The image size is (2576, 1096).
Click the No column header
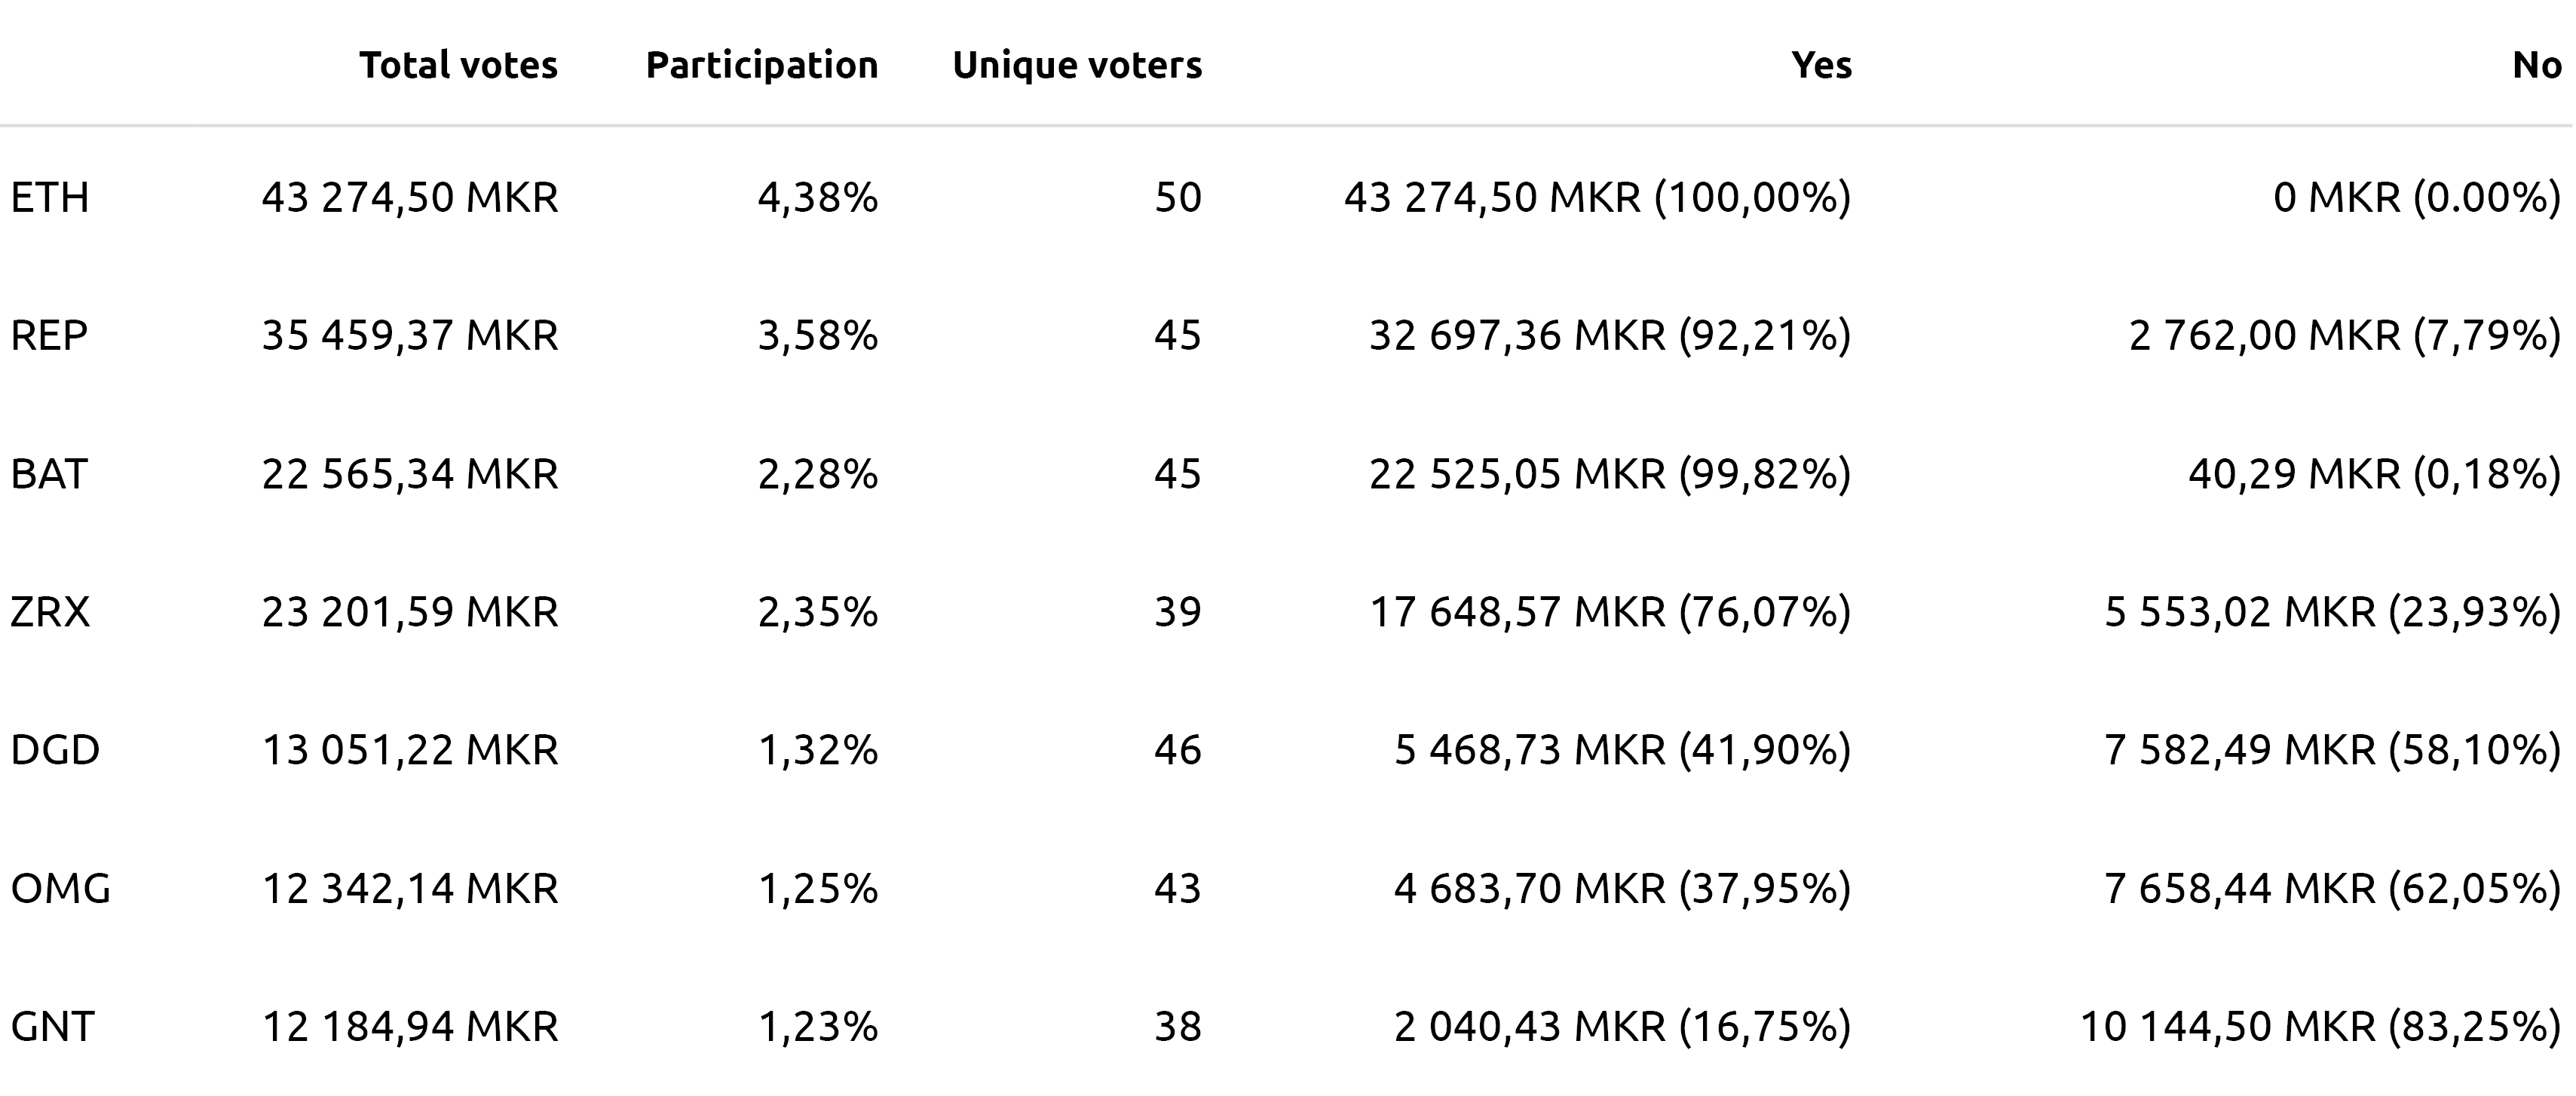pyautogui.click(x=2536, y=65)
